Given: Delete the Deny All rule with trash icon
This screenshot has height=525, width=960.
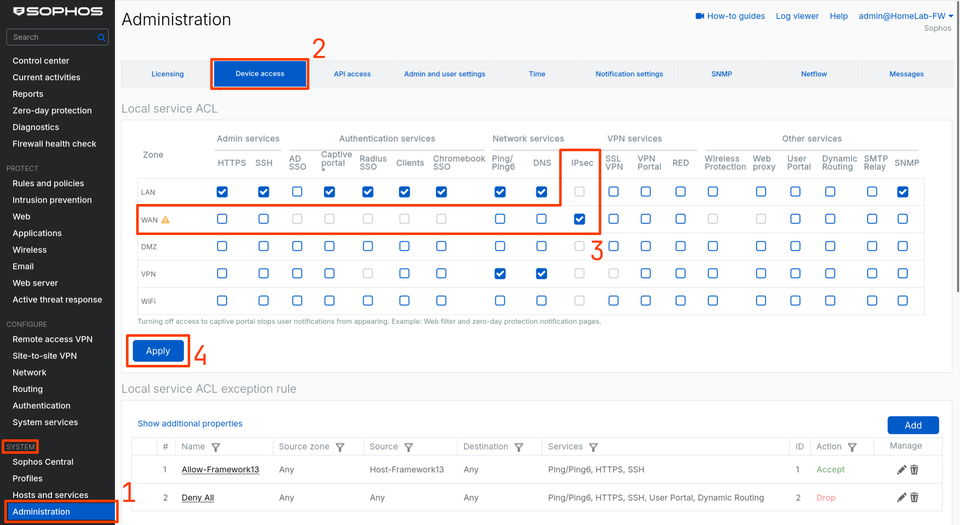Looking at the screenshot, I should tap(914, 497).
